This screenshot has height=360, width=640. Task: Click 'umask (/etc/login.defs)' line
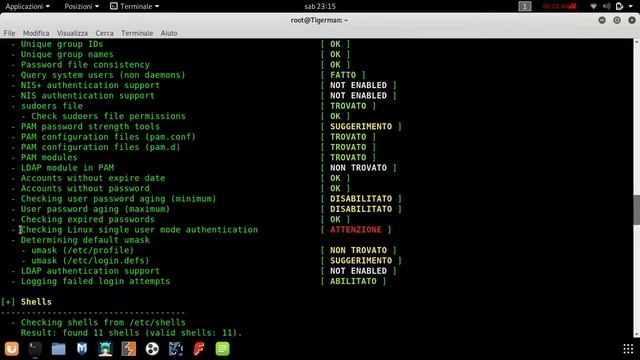90,260
